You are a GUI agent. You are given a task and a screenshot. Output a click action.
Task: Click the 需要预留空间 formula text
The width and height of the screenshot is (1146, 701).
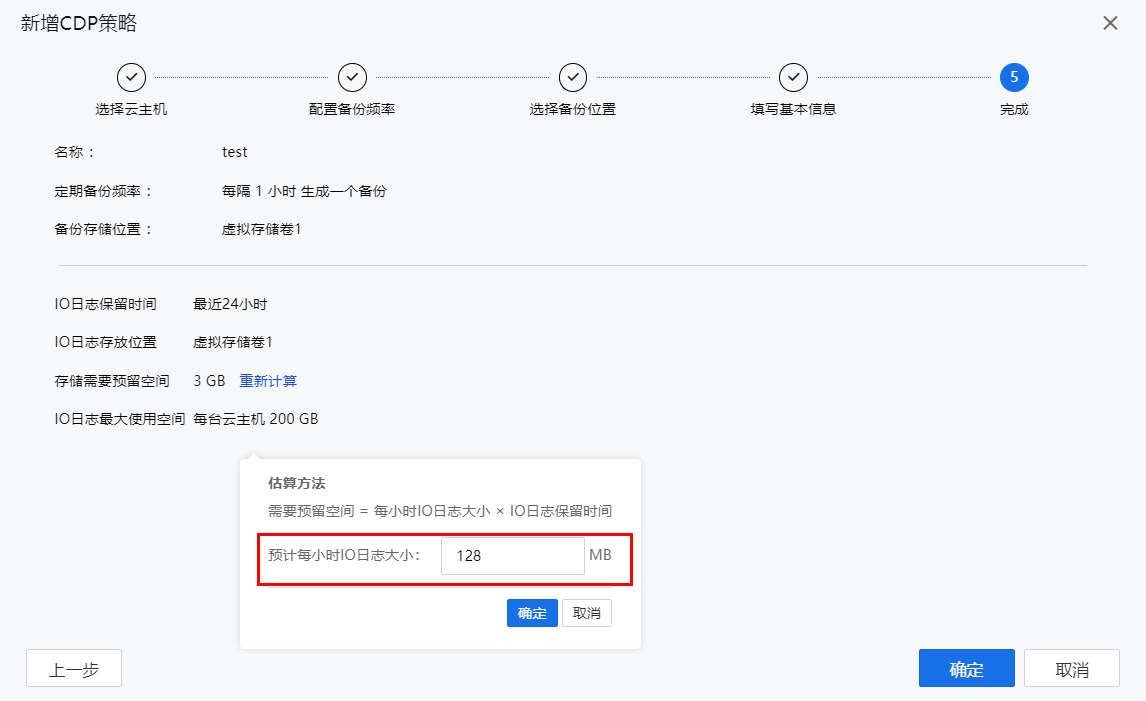440,511
